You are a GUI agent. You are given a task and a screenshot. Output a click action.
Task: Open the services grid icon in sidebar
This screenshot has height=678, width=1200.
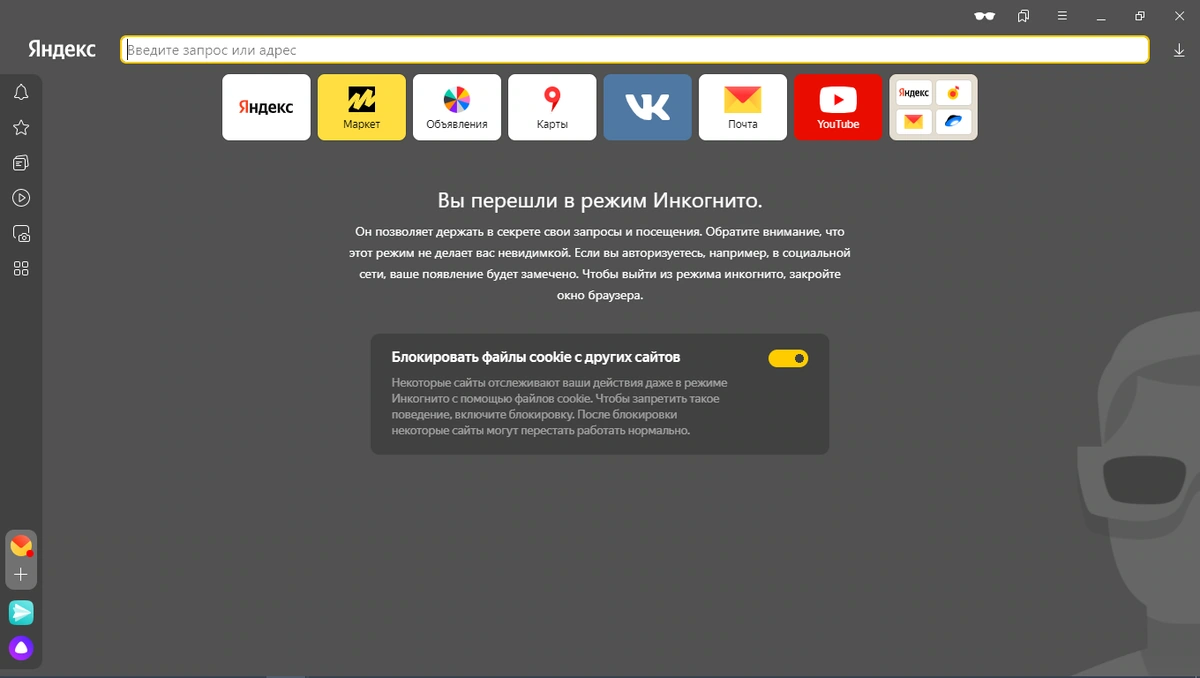coord(21,268)
